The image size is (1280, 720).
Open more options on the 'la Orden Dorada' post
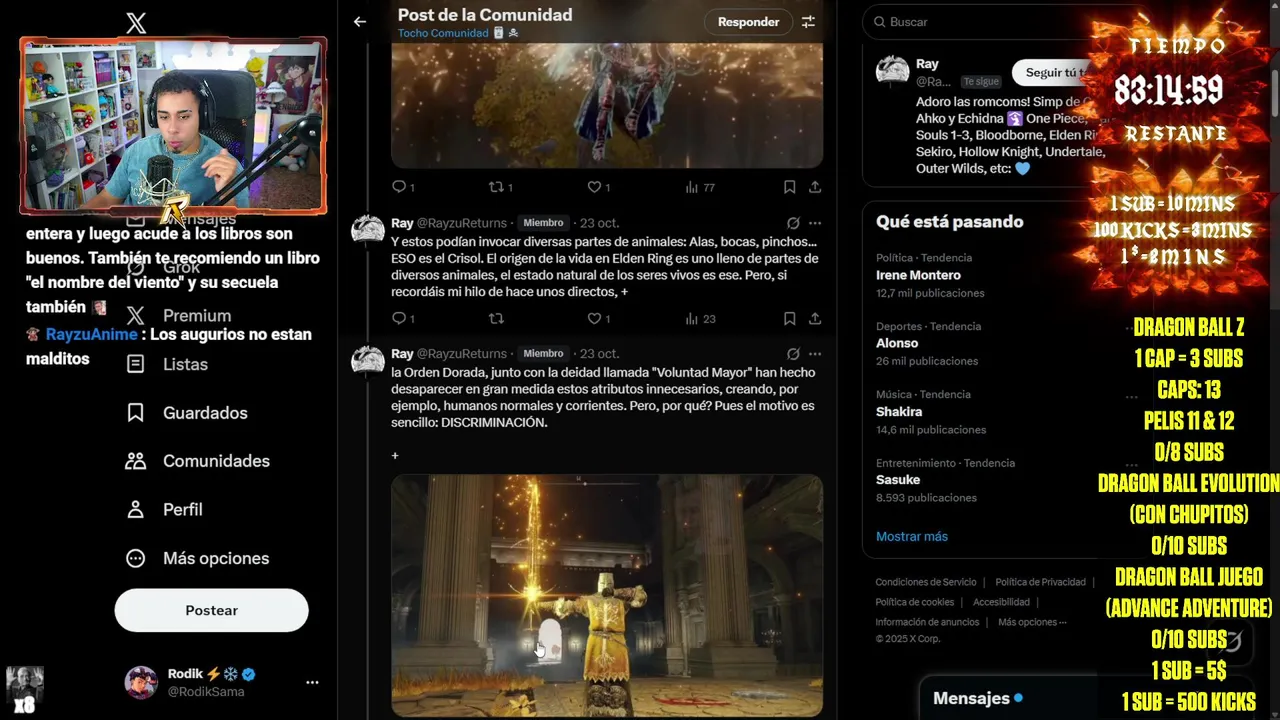point(815,354)
